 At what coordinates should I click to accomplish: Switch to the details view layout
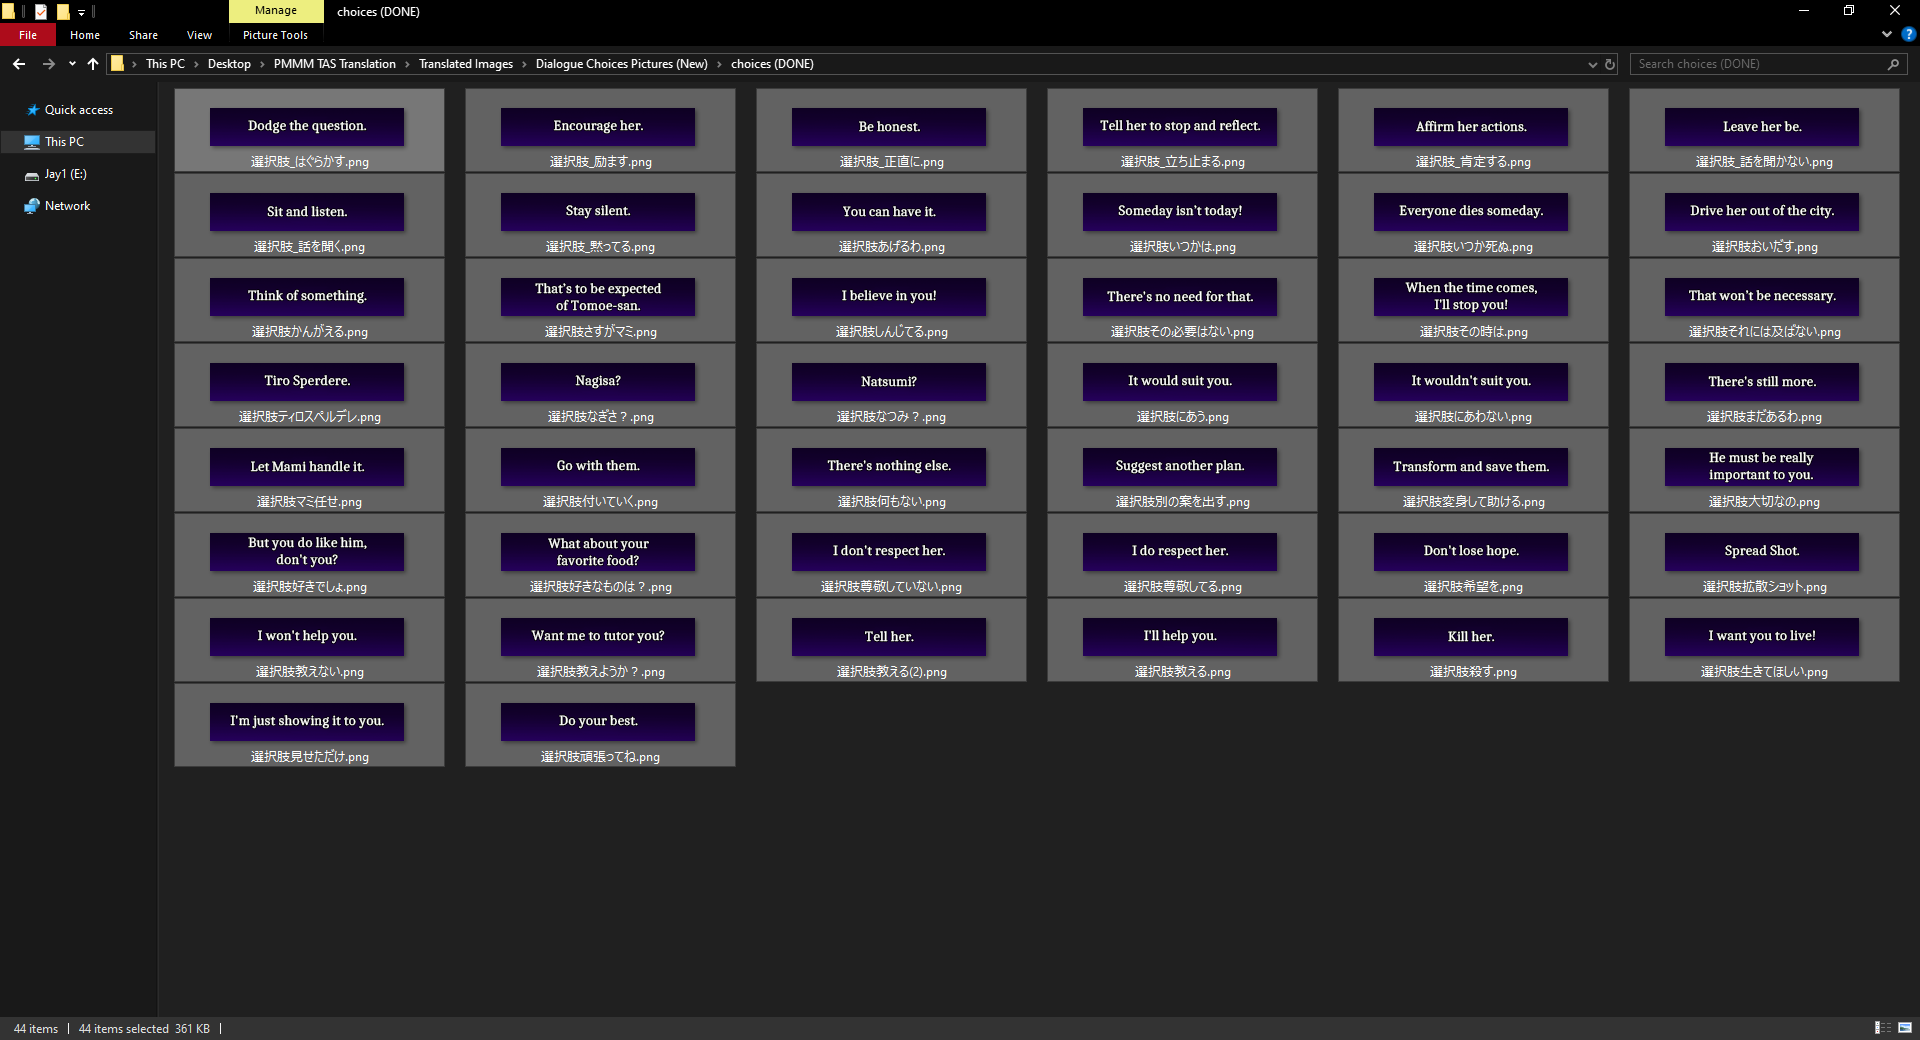point(1882,1028)
